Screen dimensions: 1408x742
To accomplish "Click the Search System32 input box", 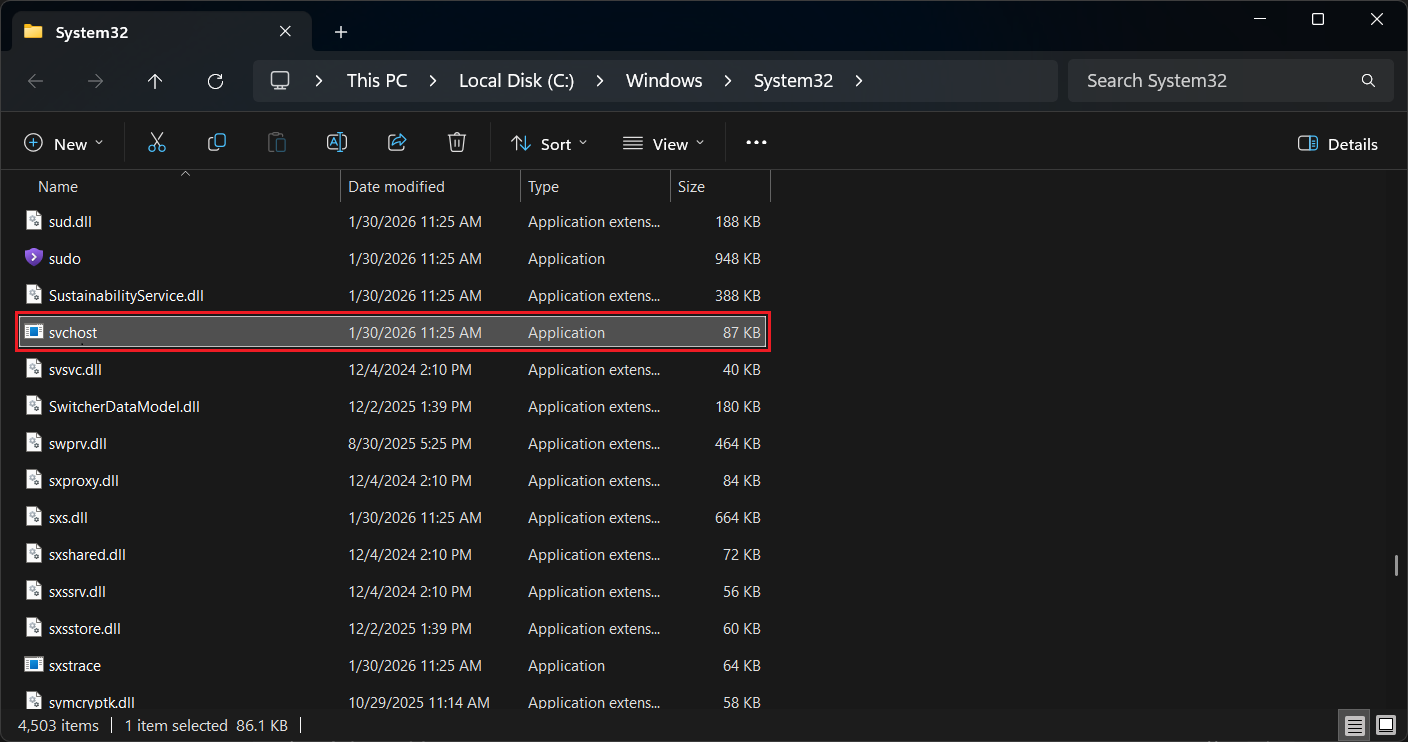I will coord(1215,81).
